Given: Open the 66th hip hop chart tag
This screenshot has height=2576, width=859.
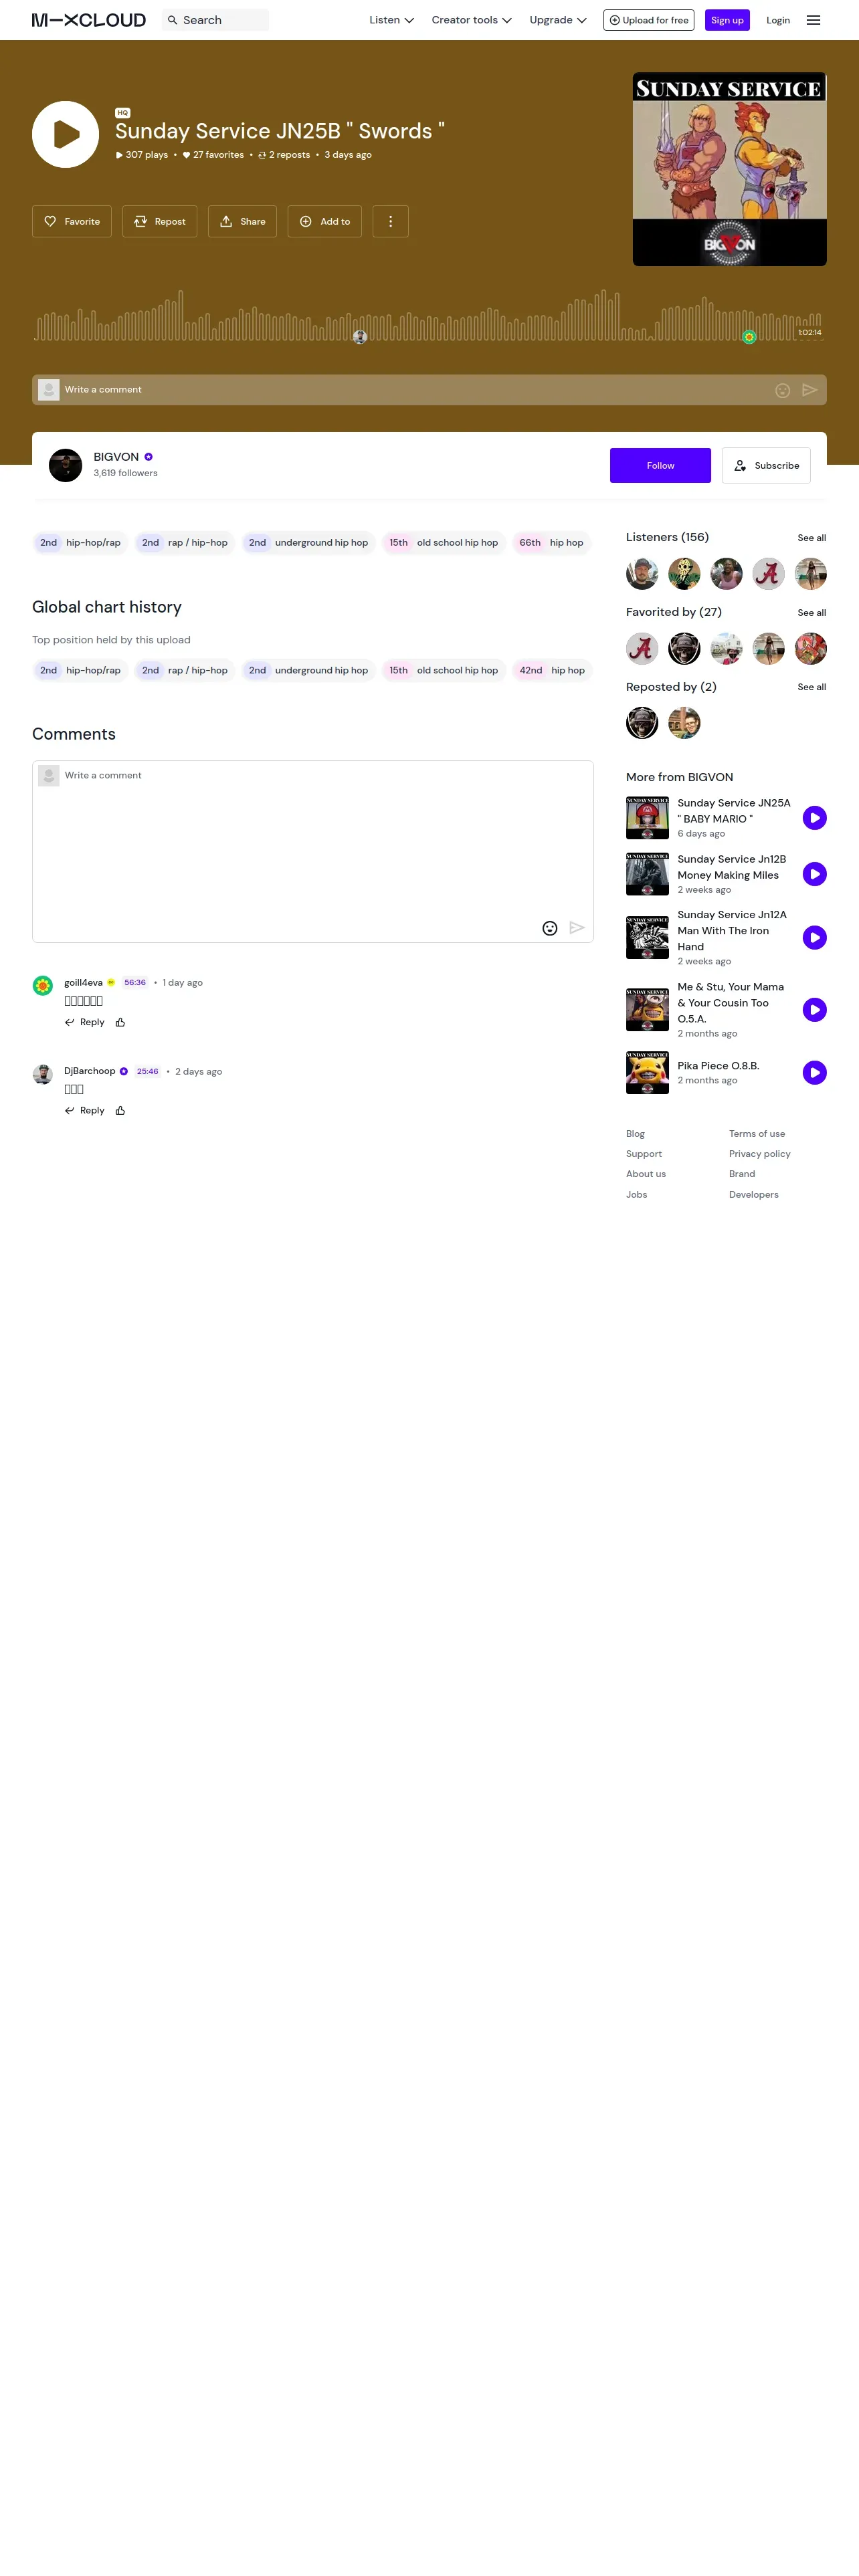Looking at the screenshot, I should [551, 543].
